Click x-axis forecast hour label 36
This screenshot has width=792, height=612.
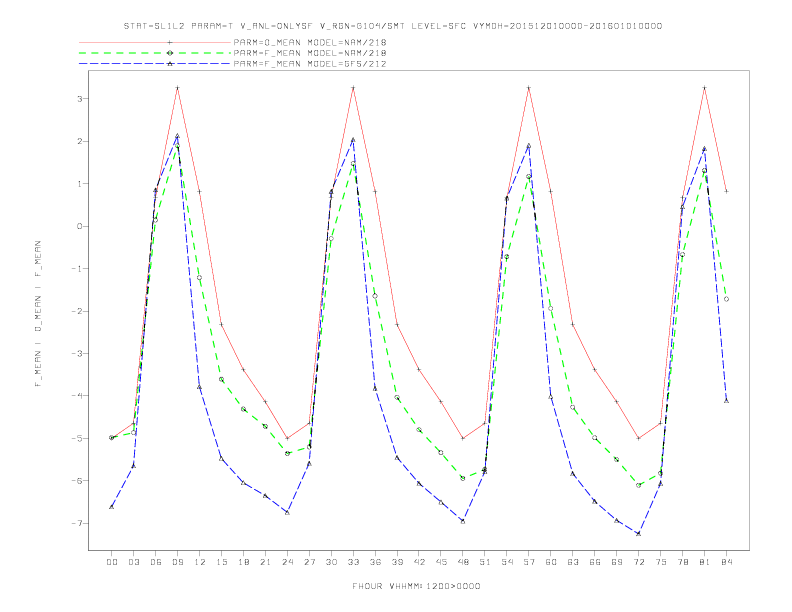375,562
